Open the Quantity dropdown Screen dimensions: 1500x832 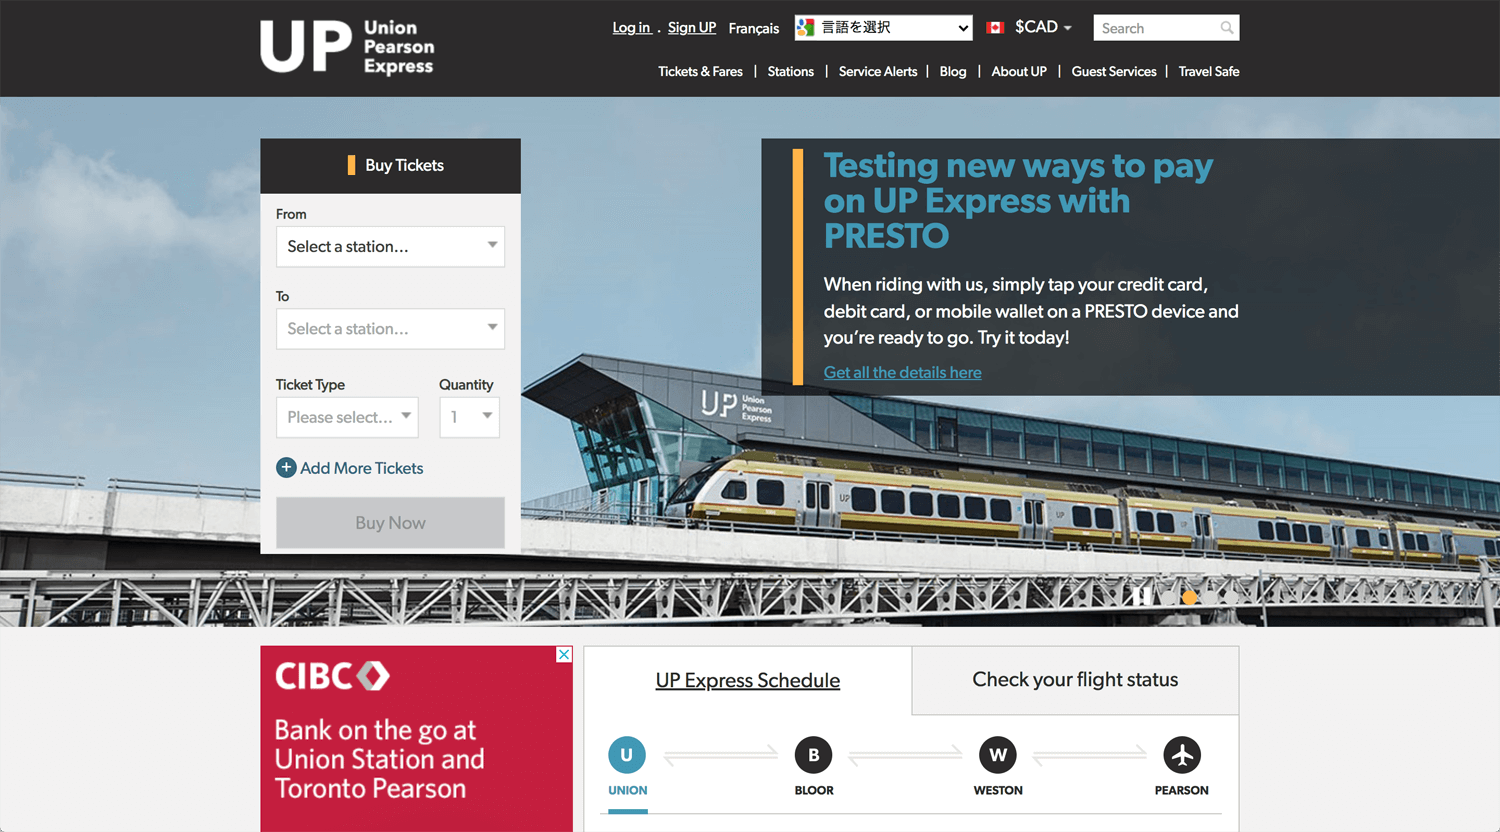(x=469, y=417)
